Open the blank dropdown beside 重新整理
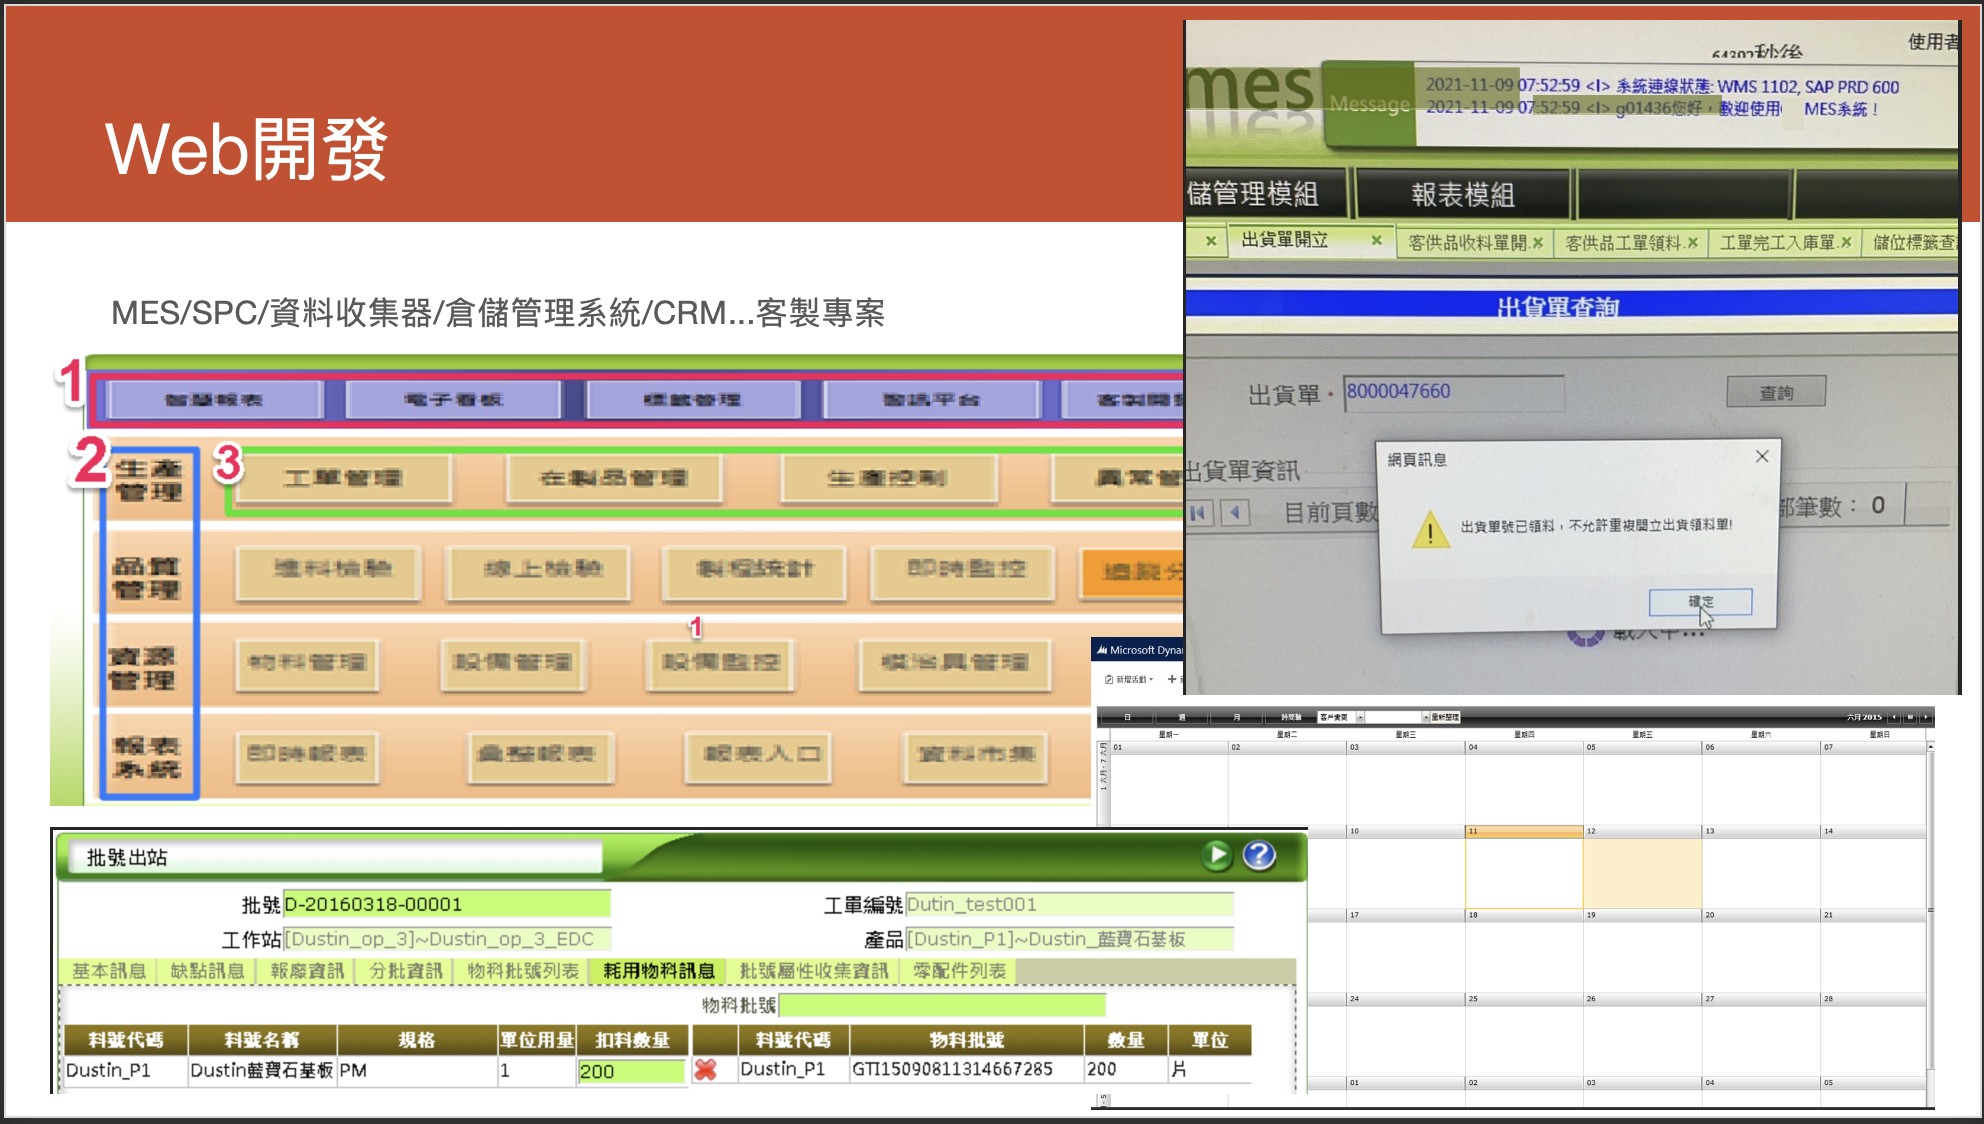Viewport: 1984px width, 1124px height. [1424, 717]
